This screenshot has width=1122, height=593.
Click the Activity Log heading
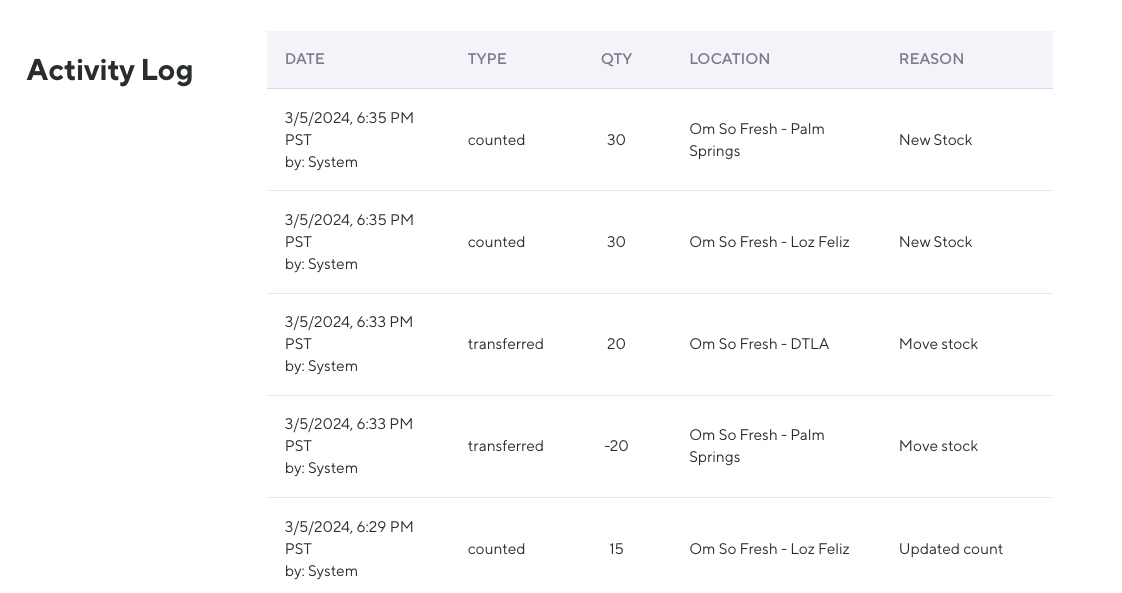click(110, 70)
